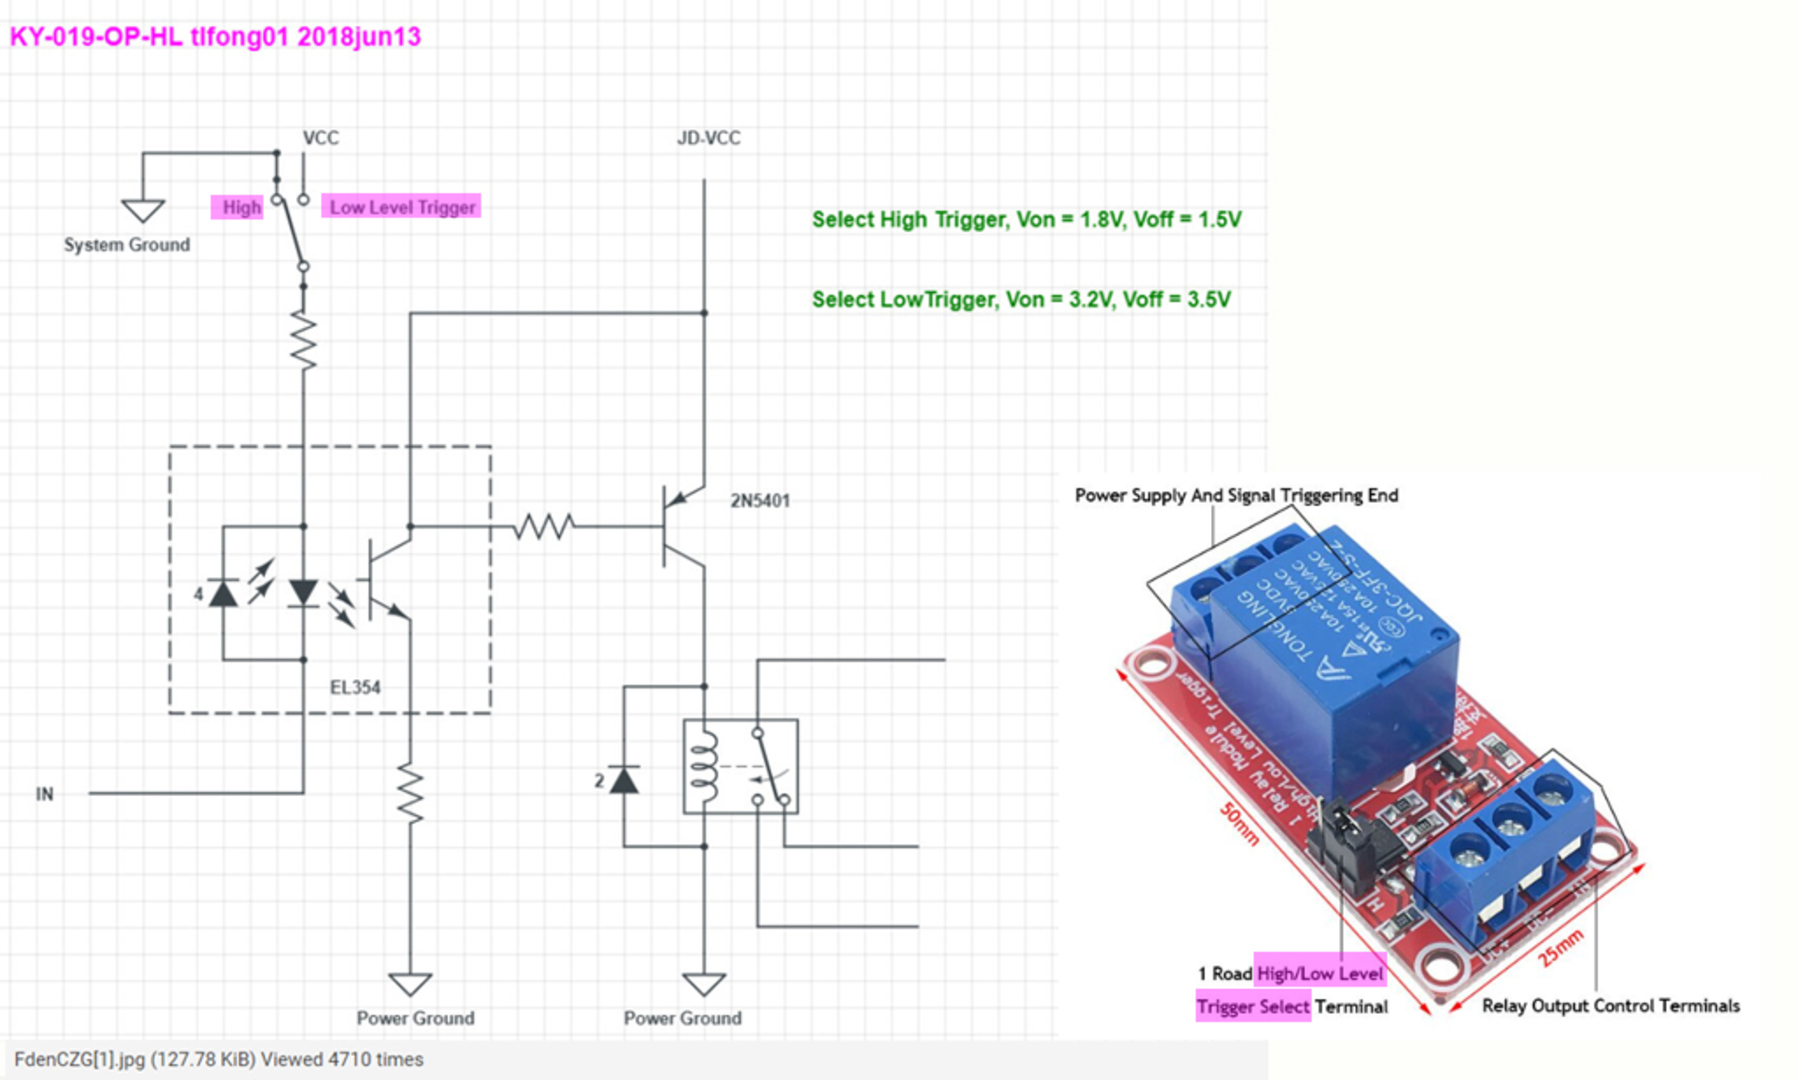
Task: Click the flyback diode labeled 2
Action: (624, 779)
